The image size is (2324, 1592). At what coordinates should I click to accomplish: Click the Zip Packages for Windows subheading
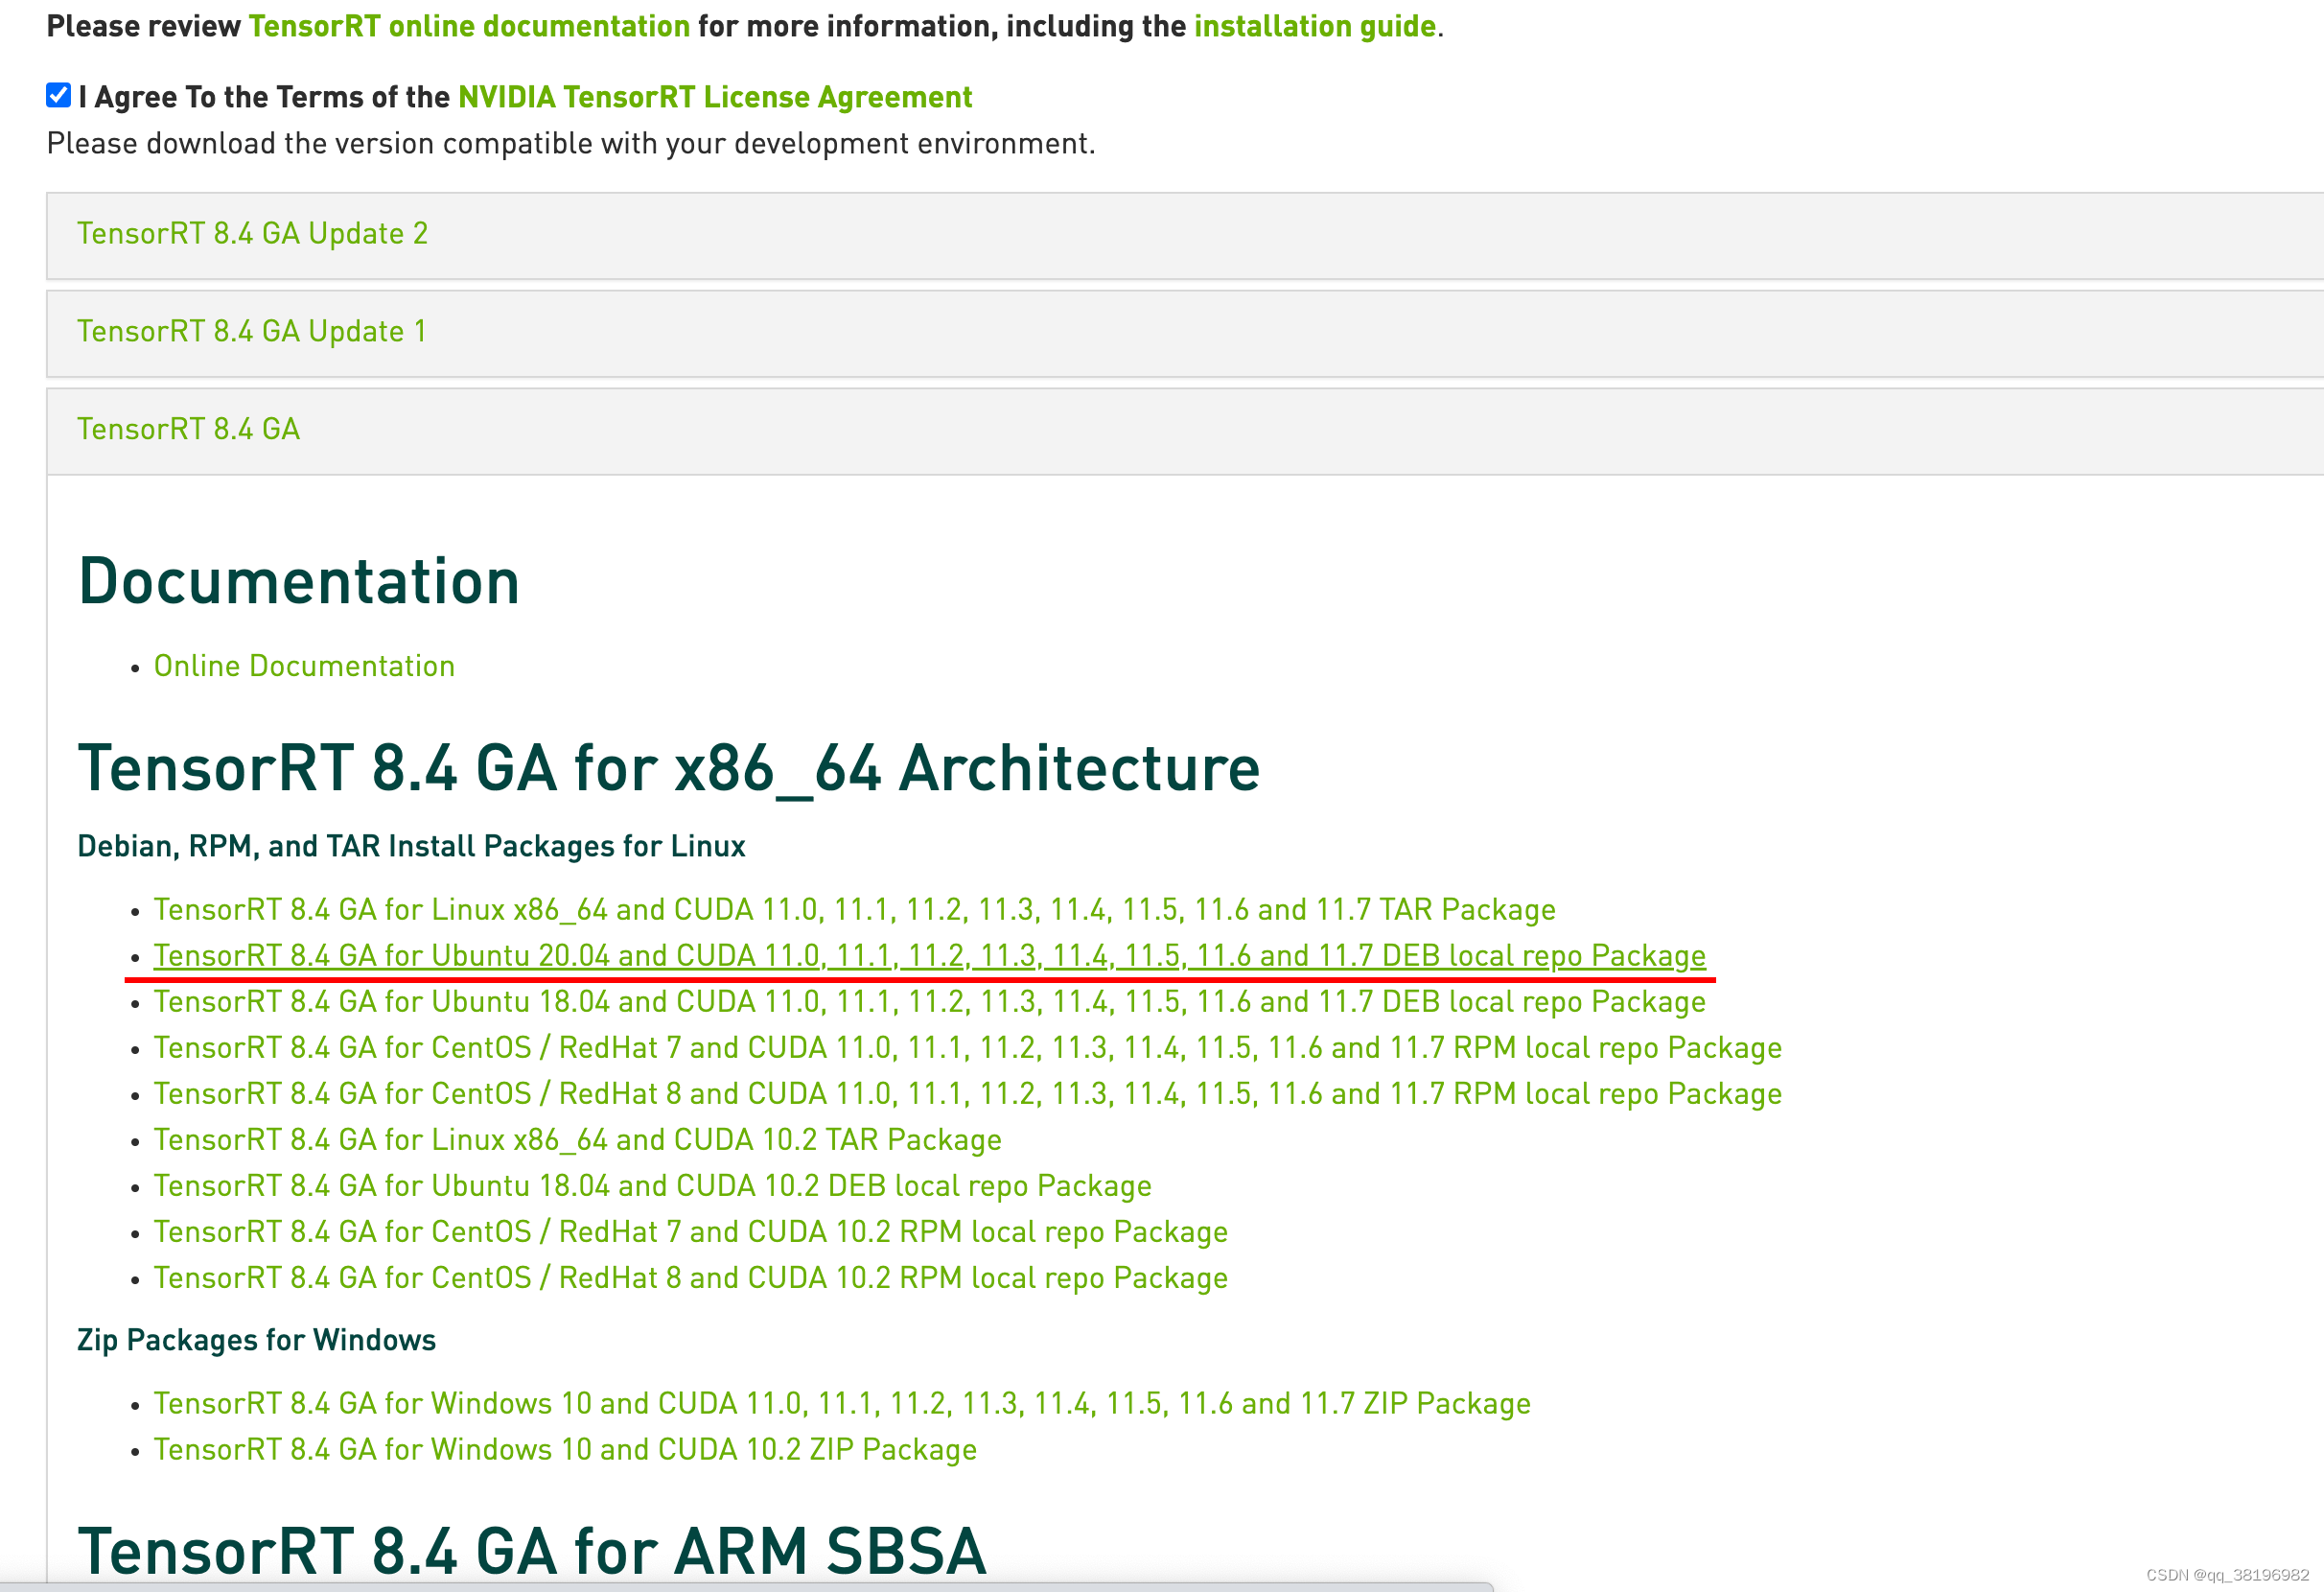(256, 1340)
